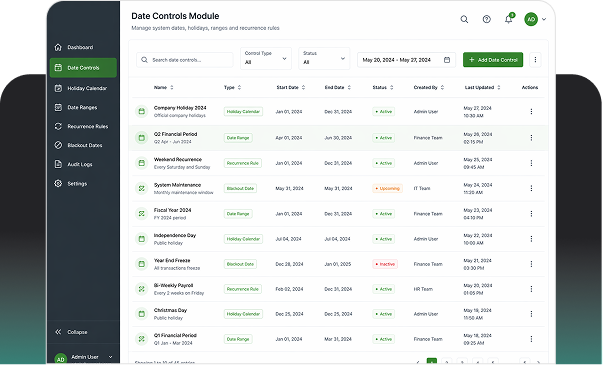Sort table by Start Date column
The width and height of the screenshot is (603, 365).
291,87
